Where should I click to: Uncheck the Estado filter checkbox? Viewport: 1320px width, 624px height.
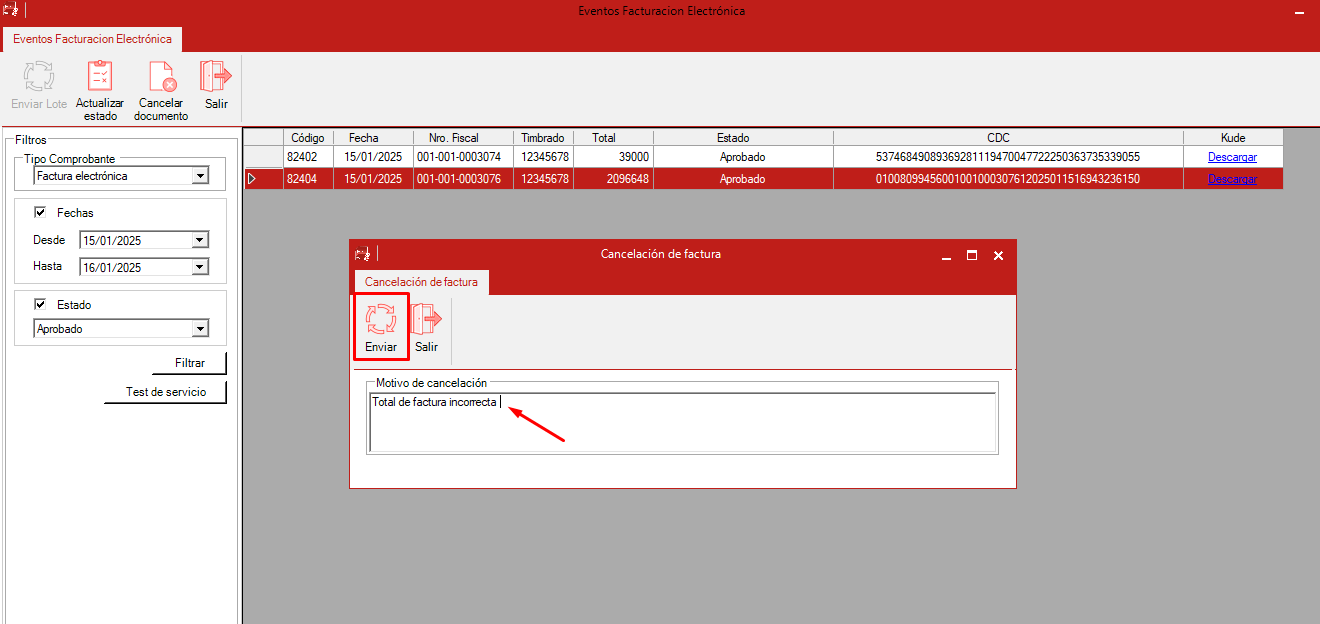(41, 305)
